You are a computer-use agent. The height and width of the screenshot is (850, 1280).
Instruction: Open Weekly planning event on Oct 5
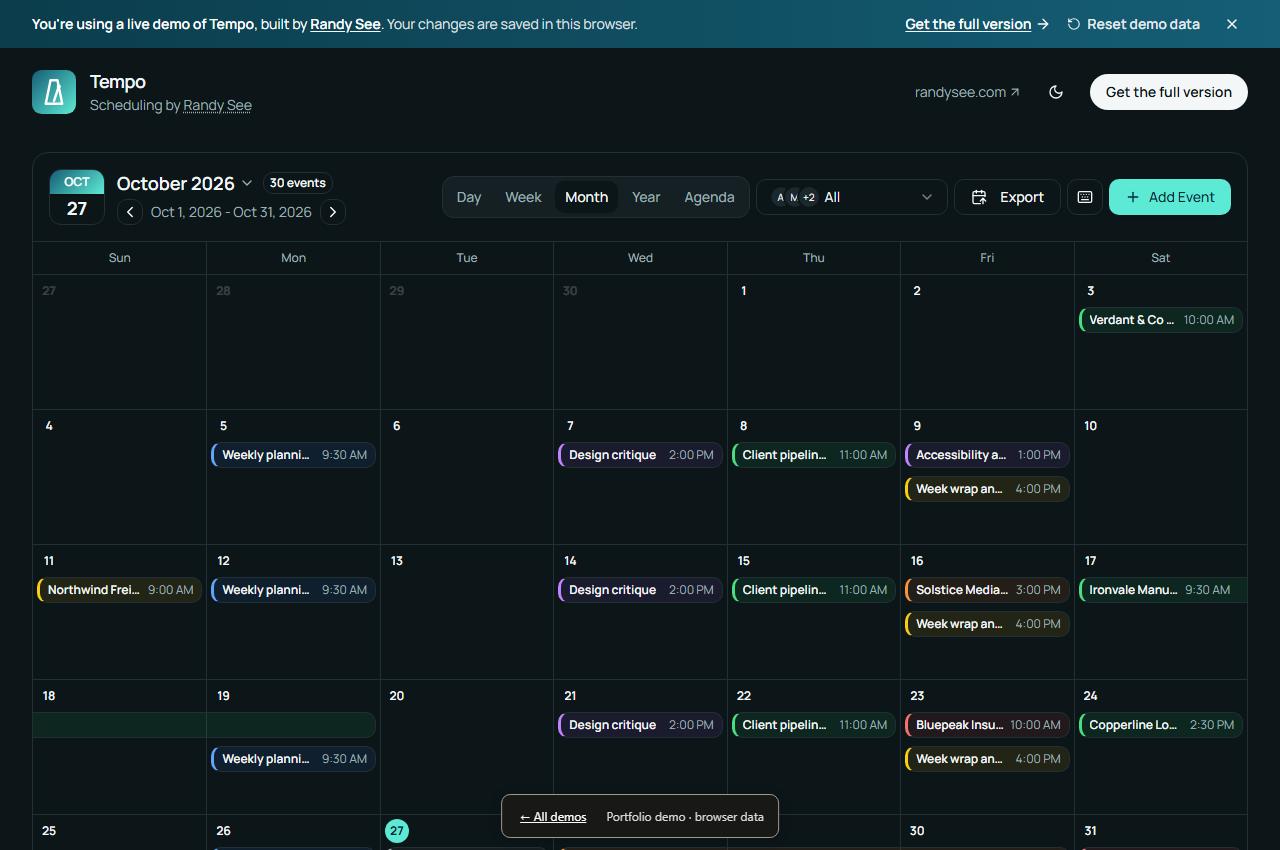293,455
